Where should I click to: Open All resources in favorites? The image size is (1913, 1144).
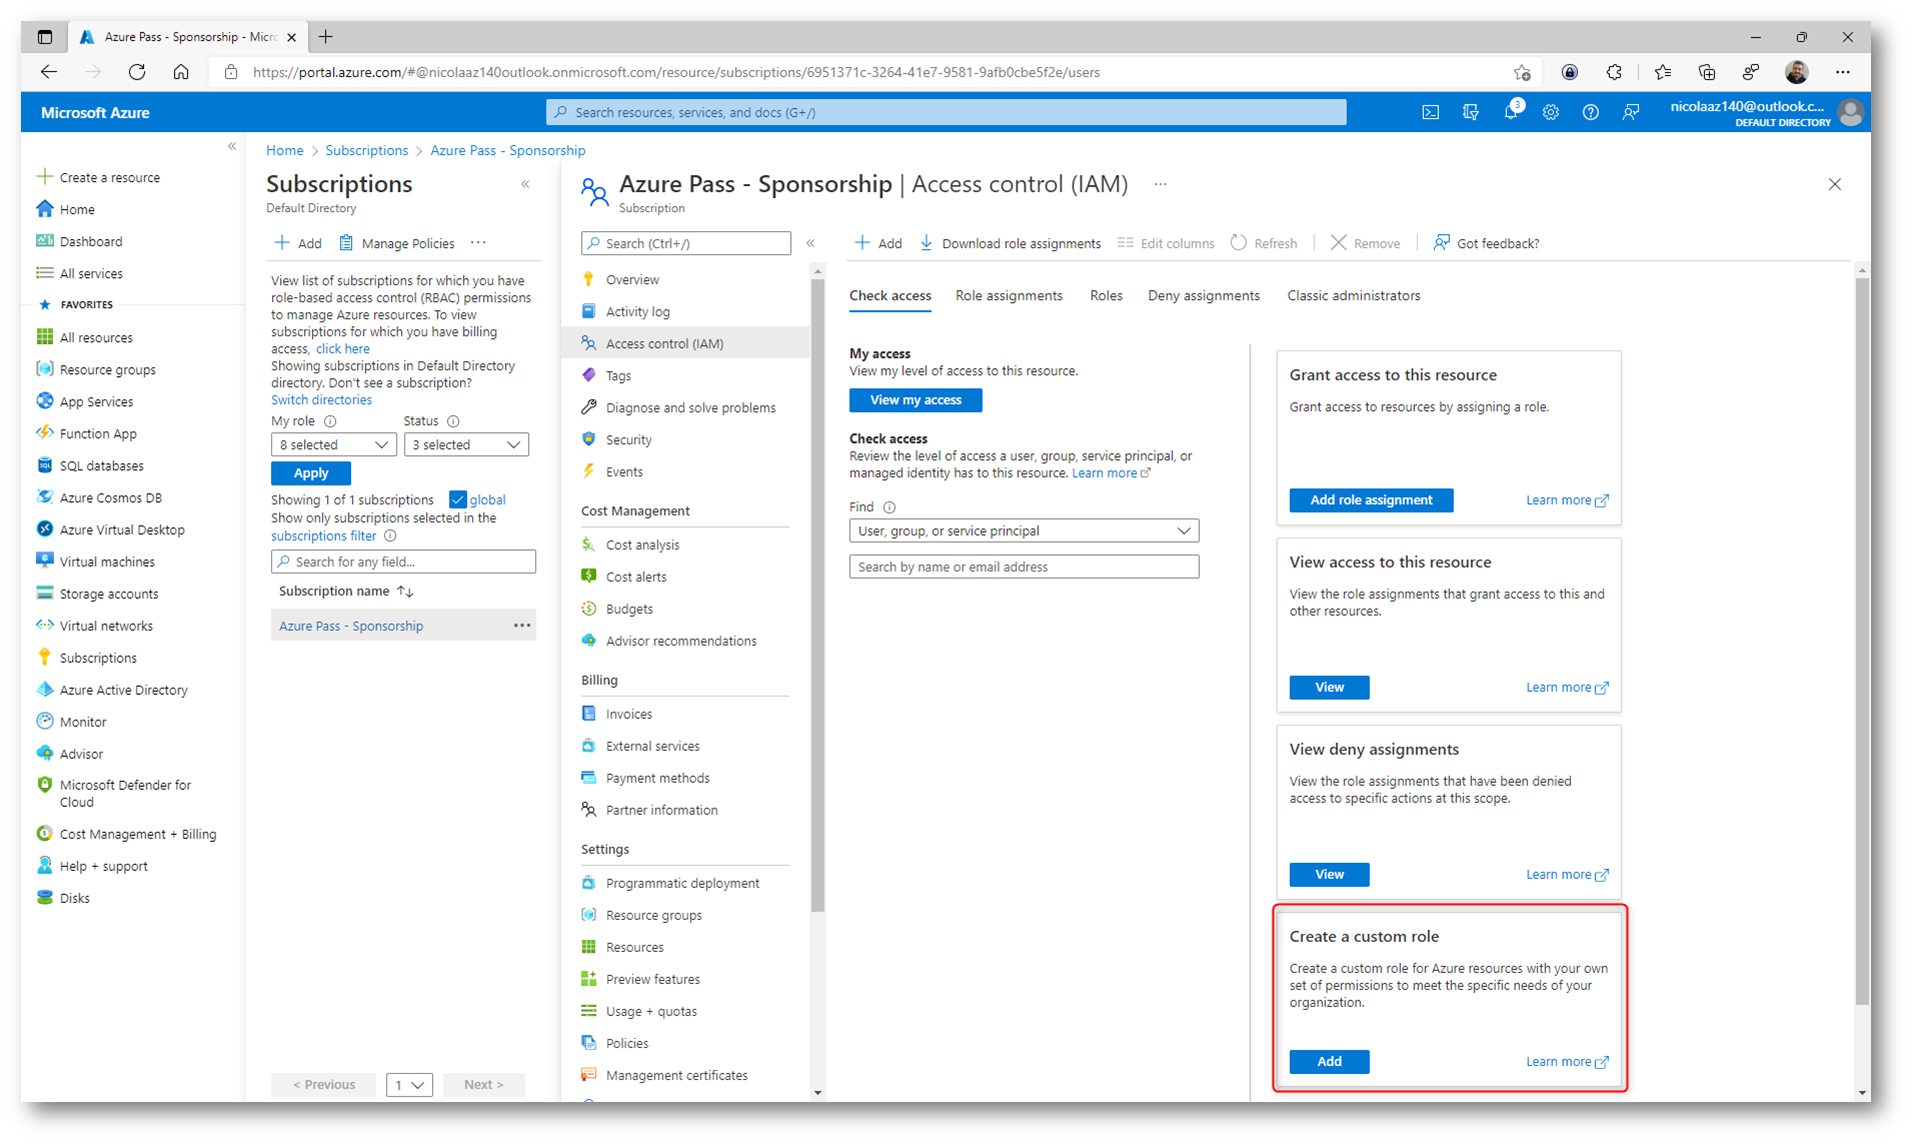85,337
